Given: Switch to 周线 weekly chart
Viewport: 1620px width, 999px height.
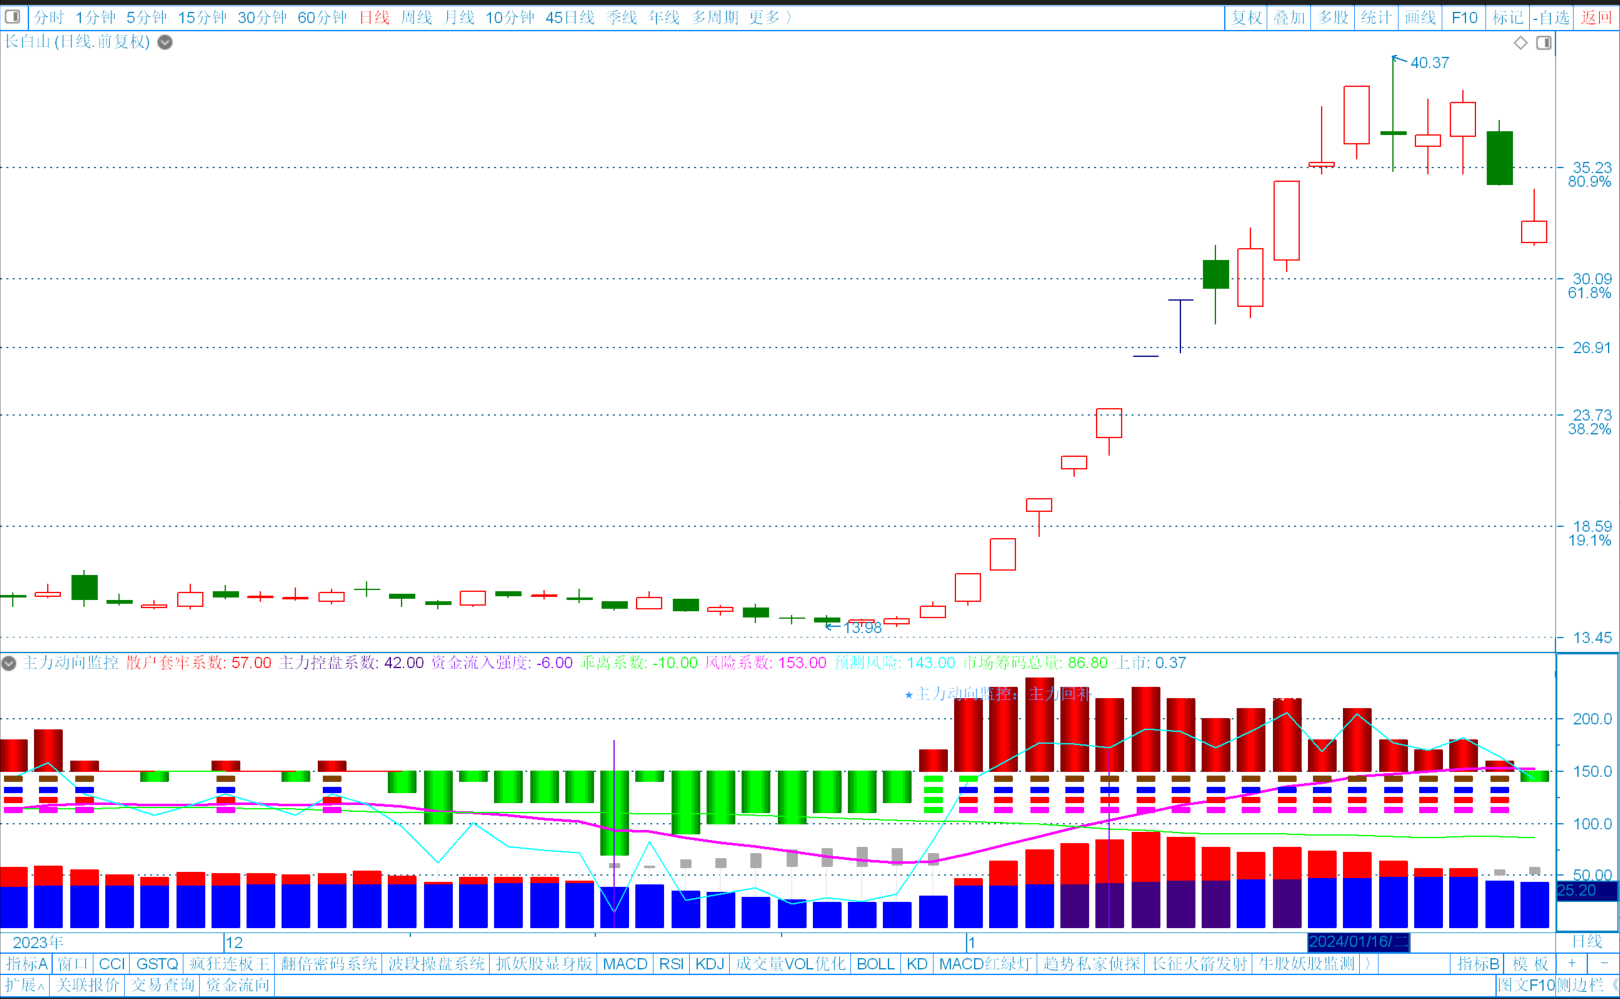Looking at the screenshot, I should pyautogui.click(x=416, y=17).
